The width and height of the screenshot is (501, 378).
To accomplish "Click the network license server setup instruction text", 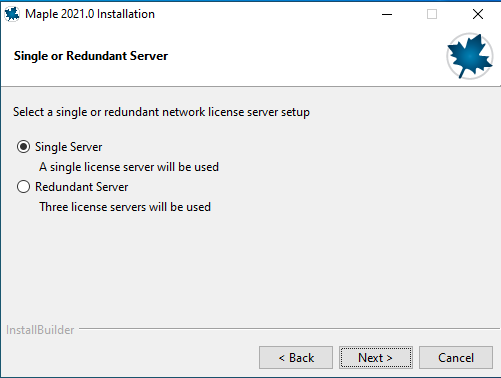I will coord(161,112).
